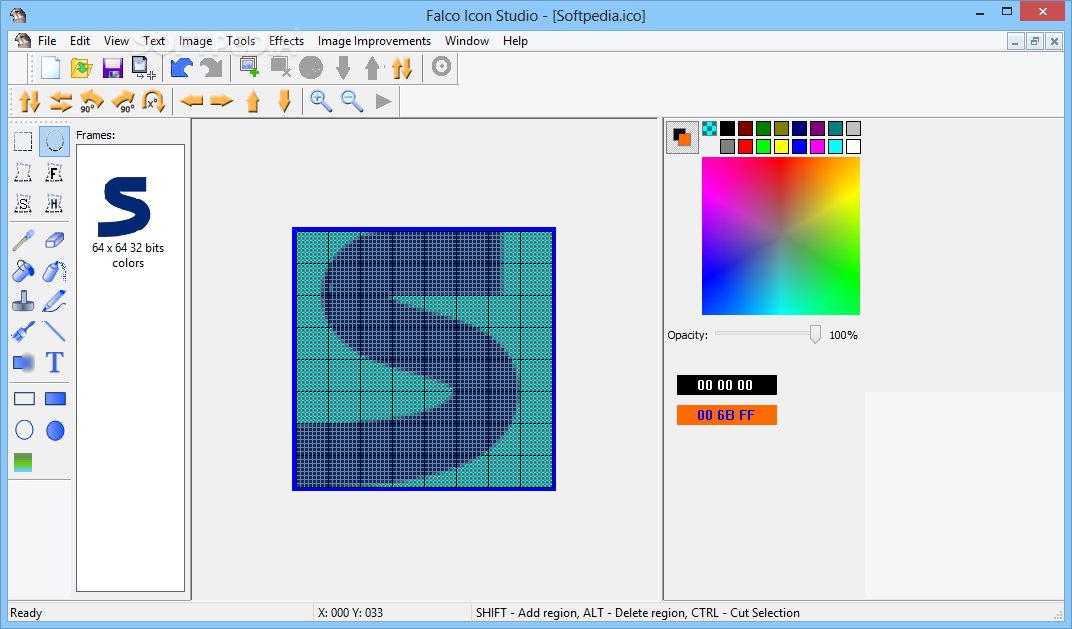Open the Effects menu
Image resolution: width=1072 pixels, height=629 pixels.
point(287,41)
